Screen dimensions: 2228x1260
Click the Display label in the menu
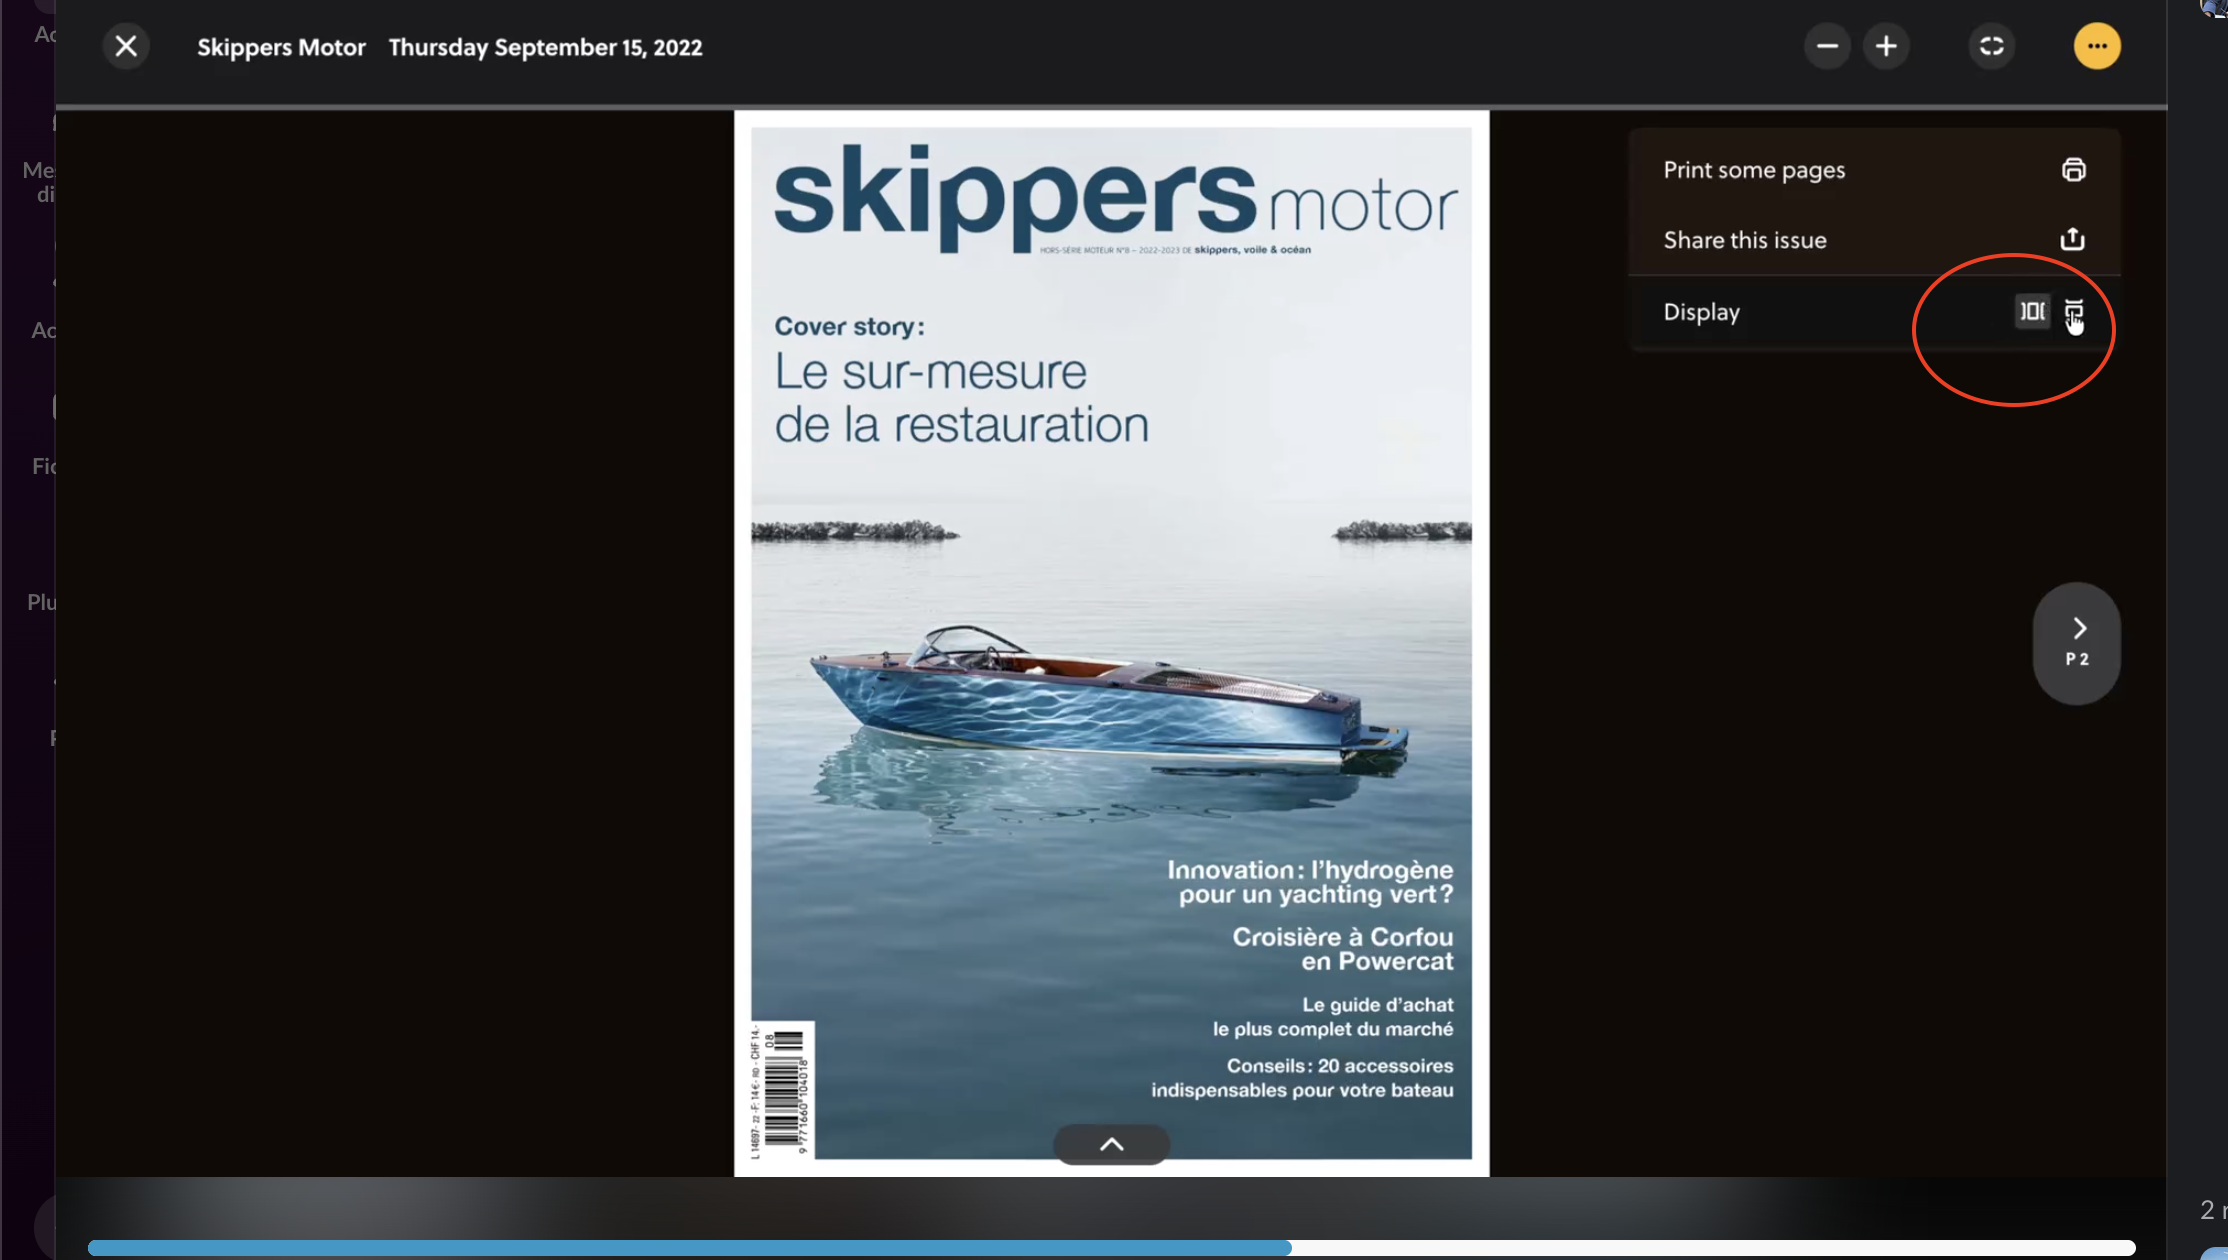[1701, 312]
